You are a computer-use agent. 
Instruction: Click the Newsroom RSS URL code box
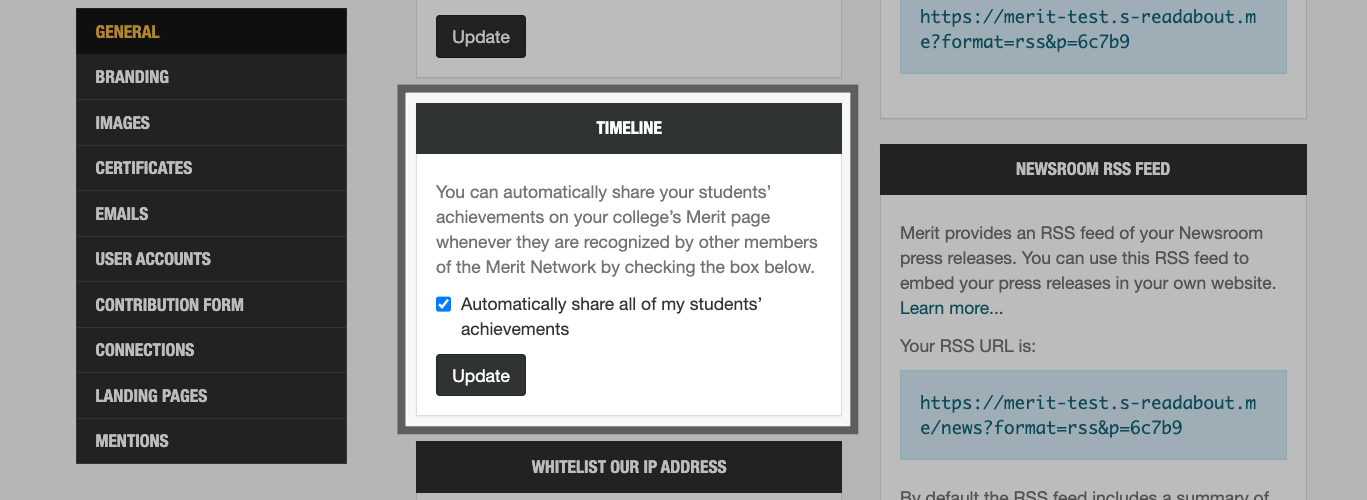[x=1093, y=415]
